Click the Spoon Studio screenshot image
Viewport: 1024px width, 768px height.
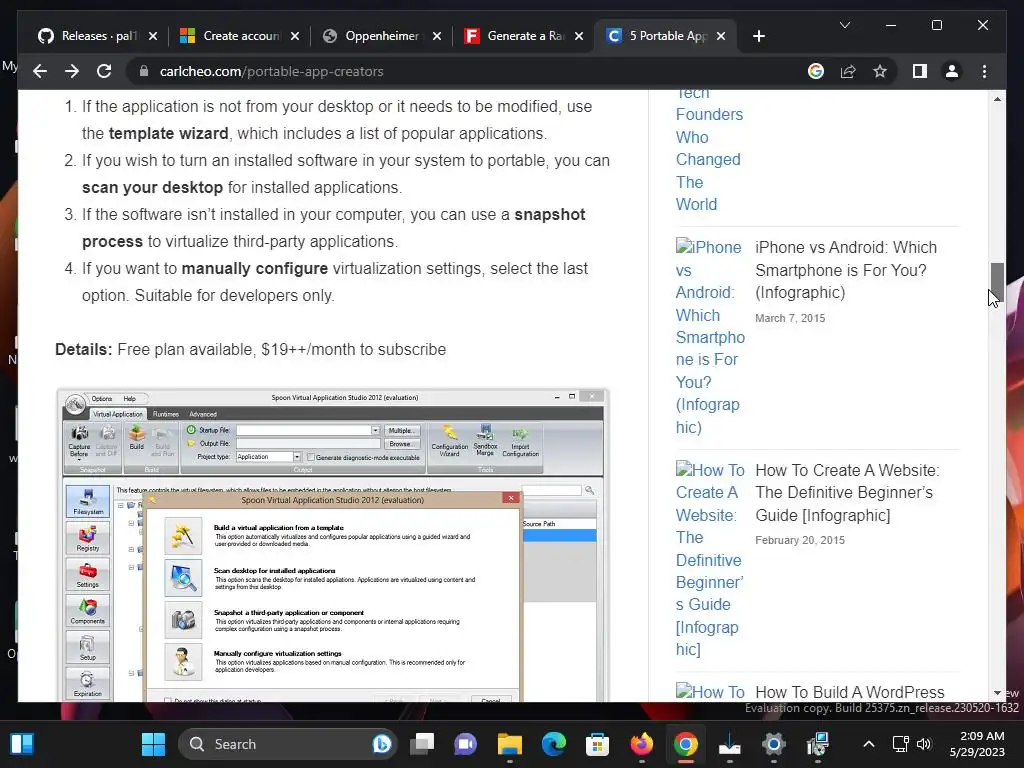click(x=333, y=545)
